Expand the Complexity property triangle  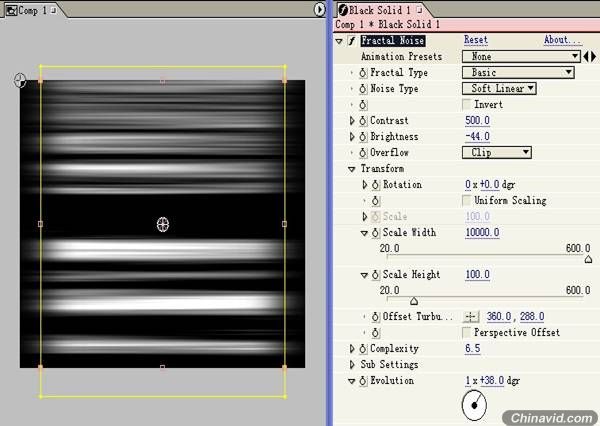352,349
